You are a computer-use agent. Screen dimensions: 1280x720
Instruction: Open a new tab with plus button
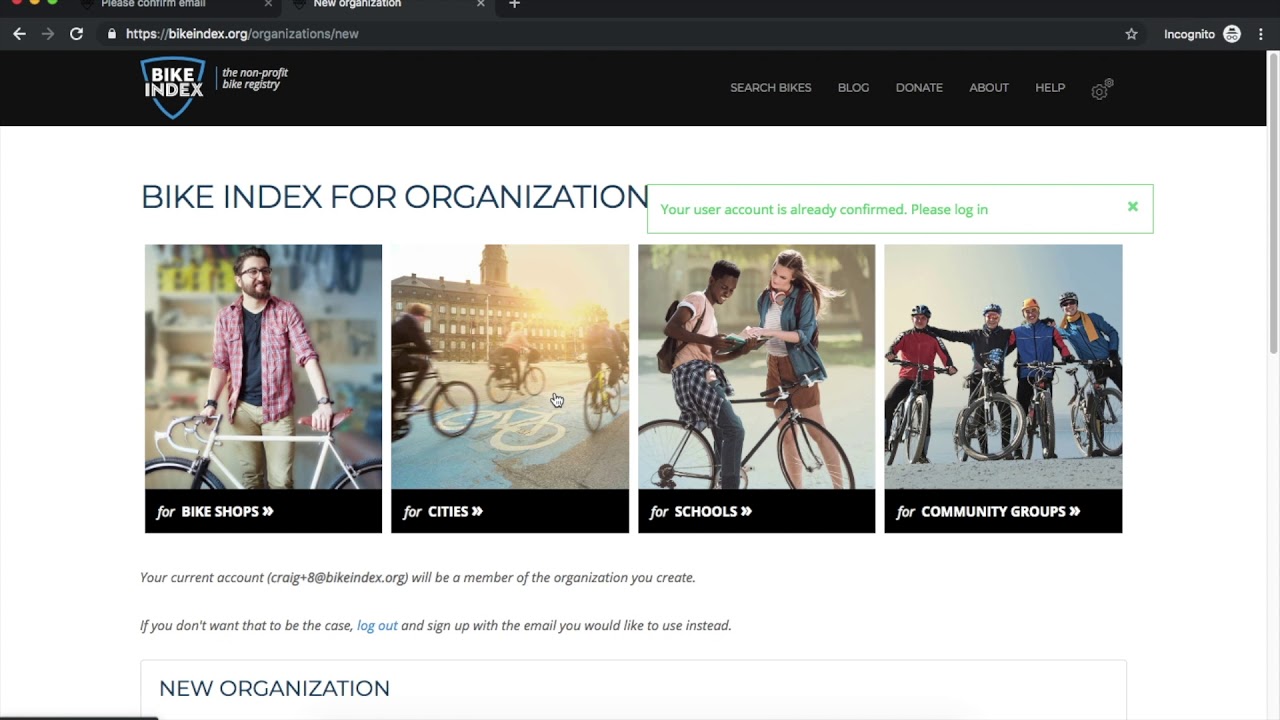pyautogui.click(x=514, y=5)
